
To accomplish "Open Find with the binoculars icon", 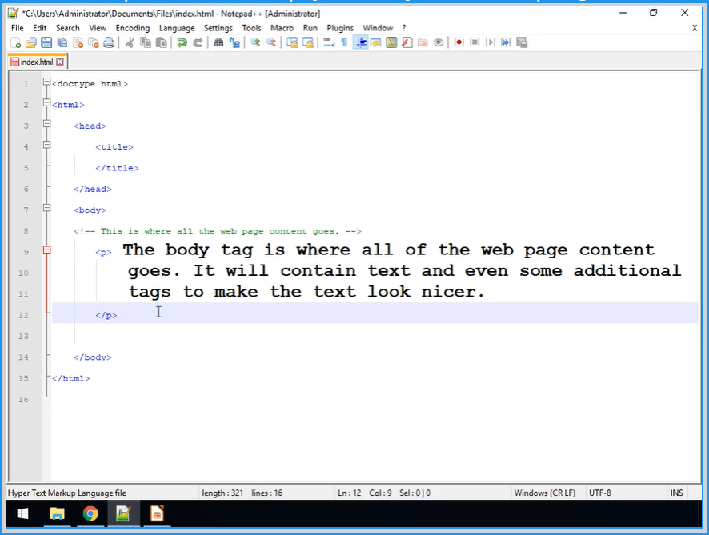I will [x=218, y=43].
